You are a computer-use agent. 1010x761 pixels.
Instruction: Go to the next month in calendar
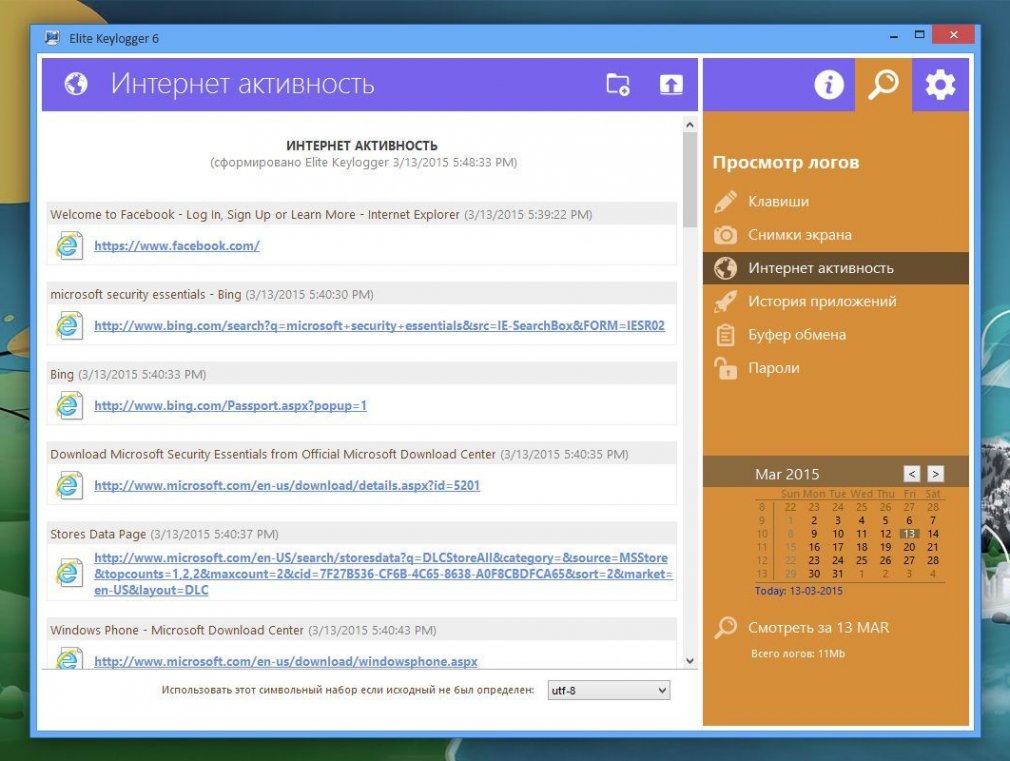[x=935, y=474]
